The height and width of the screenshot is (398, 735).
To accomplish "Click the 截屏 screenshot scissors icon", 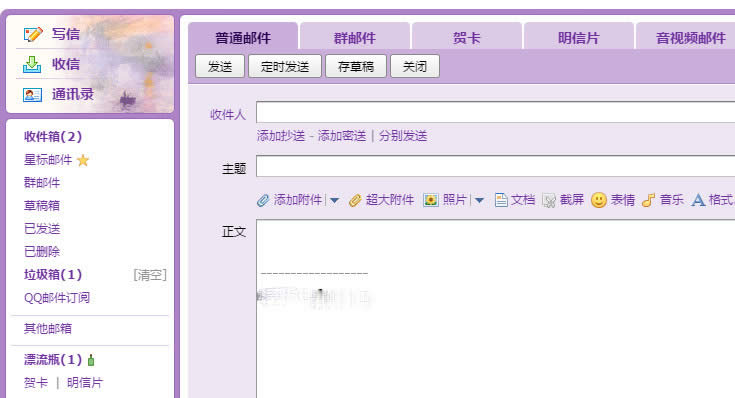I will tap(549, 201).
